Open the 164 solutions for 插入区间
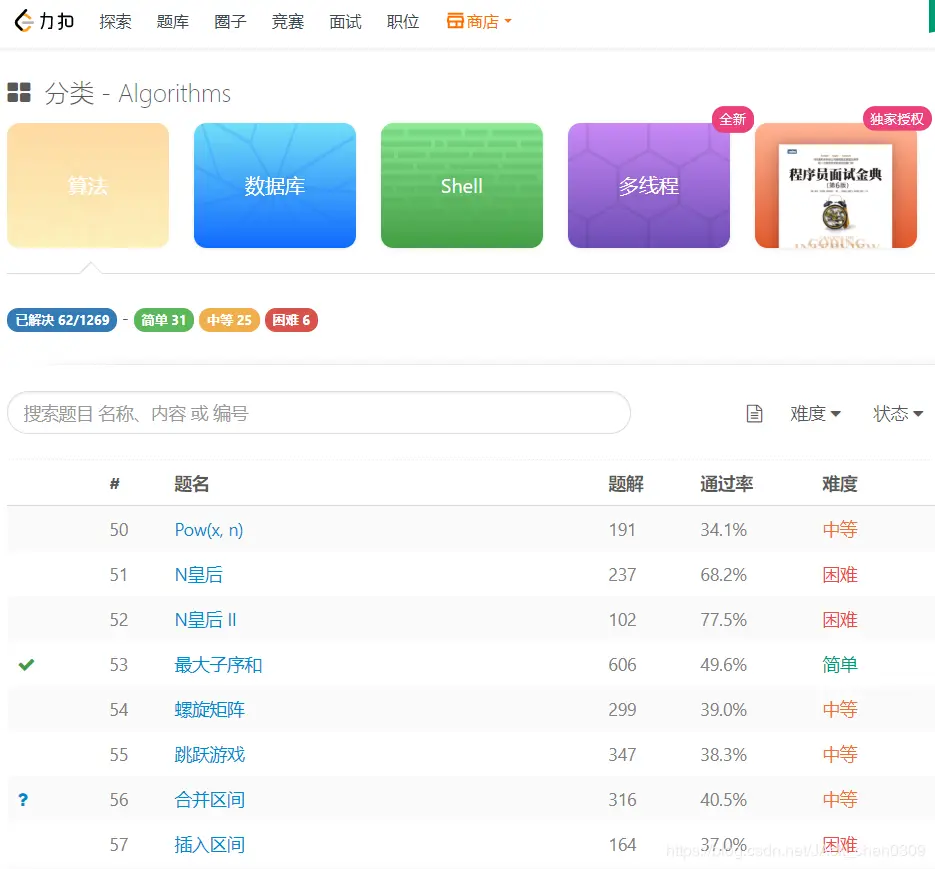Viewport: 935px width, 869px height. (622, 845)
